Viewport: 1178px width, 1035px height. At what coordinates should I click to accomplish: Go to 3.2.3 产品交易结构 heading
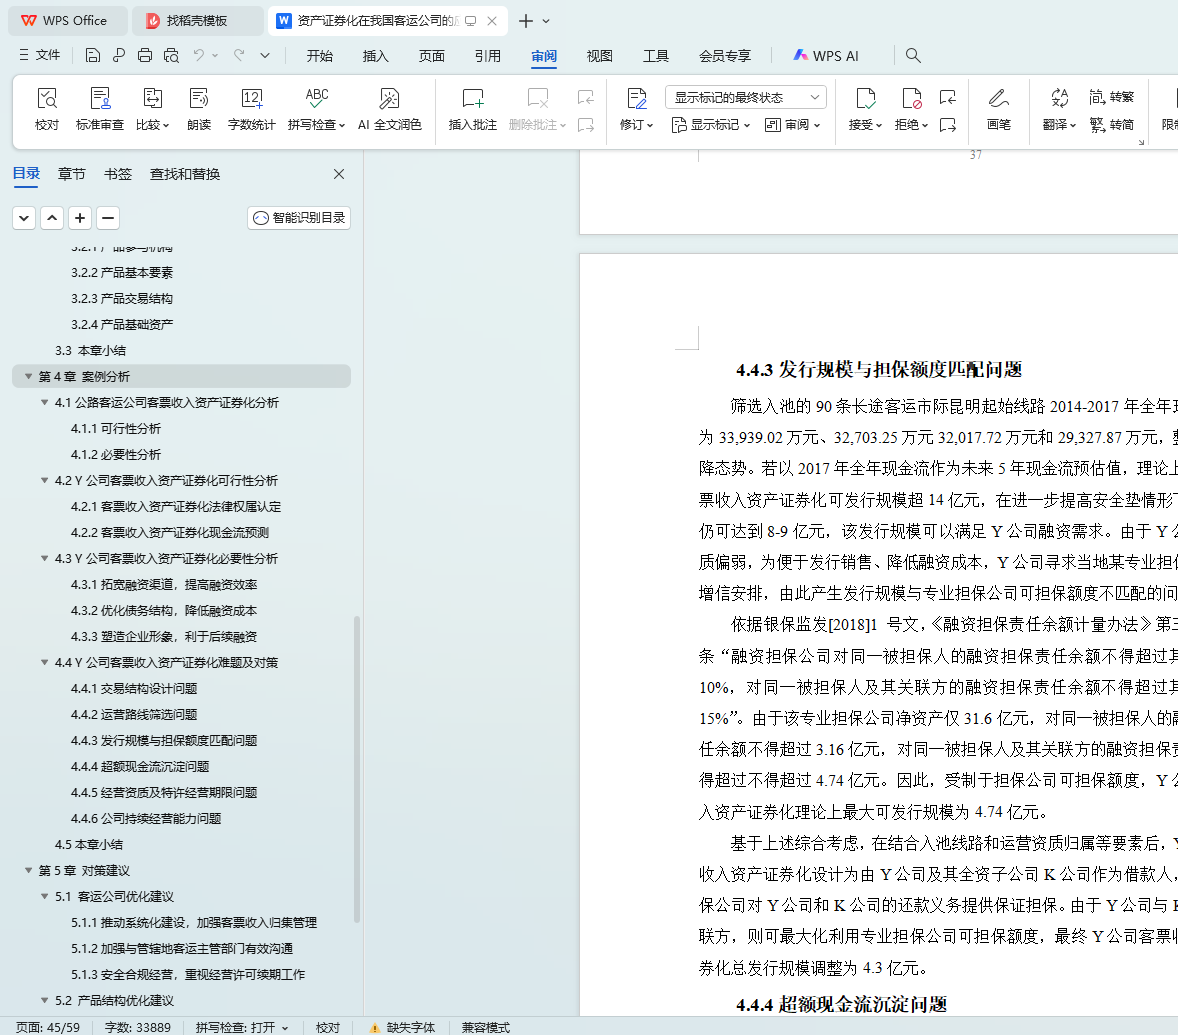[122, 298]
